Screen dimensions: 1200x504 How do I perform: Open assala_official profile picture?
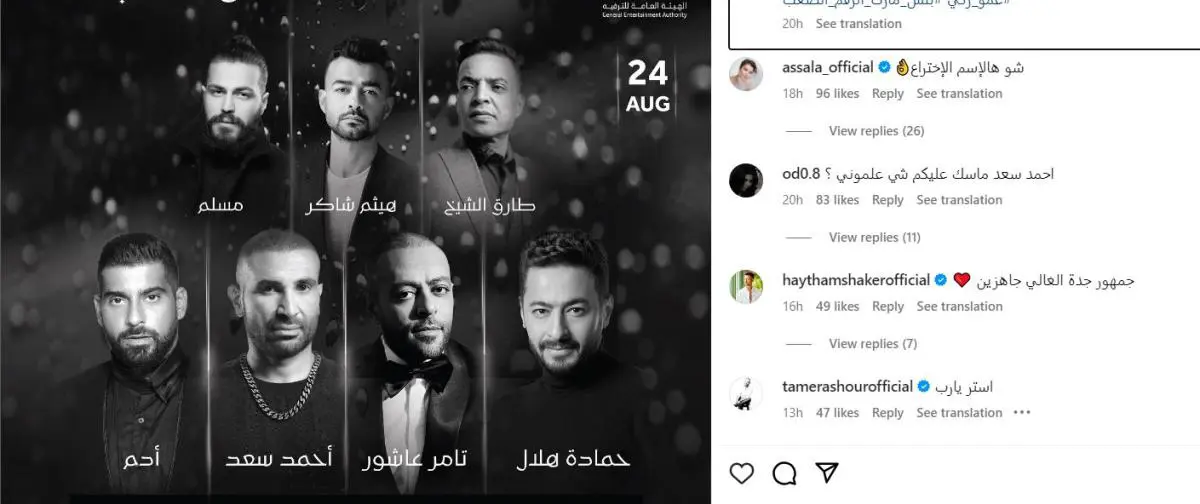click(747, 74)
